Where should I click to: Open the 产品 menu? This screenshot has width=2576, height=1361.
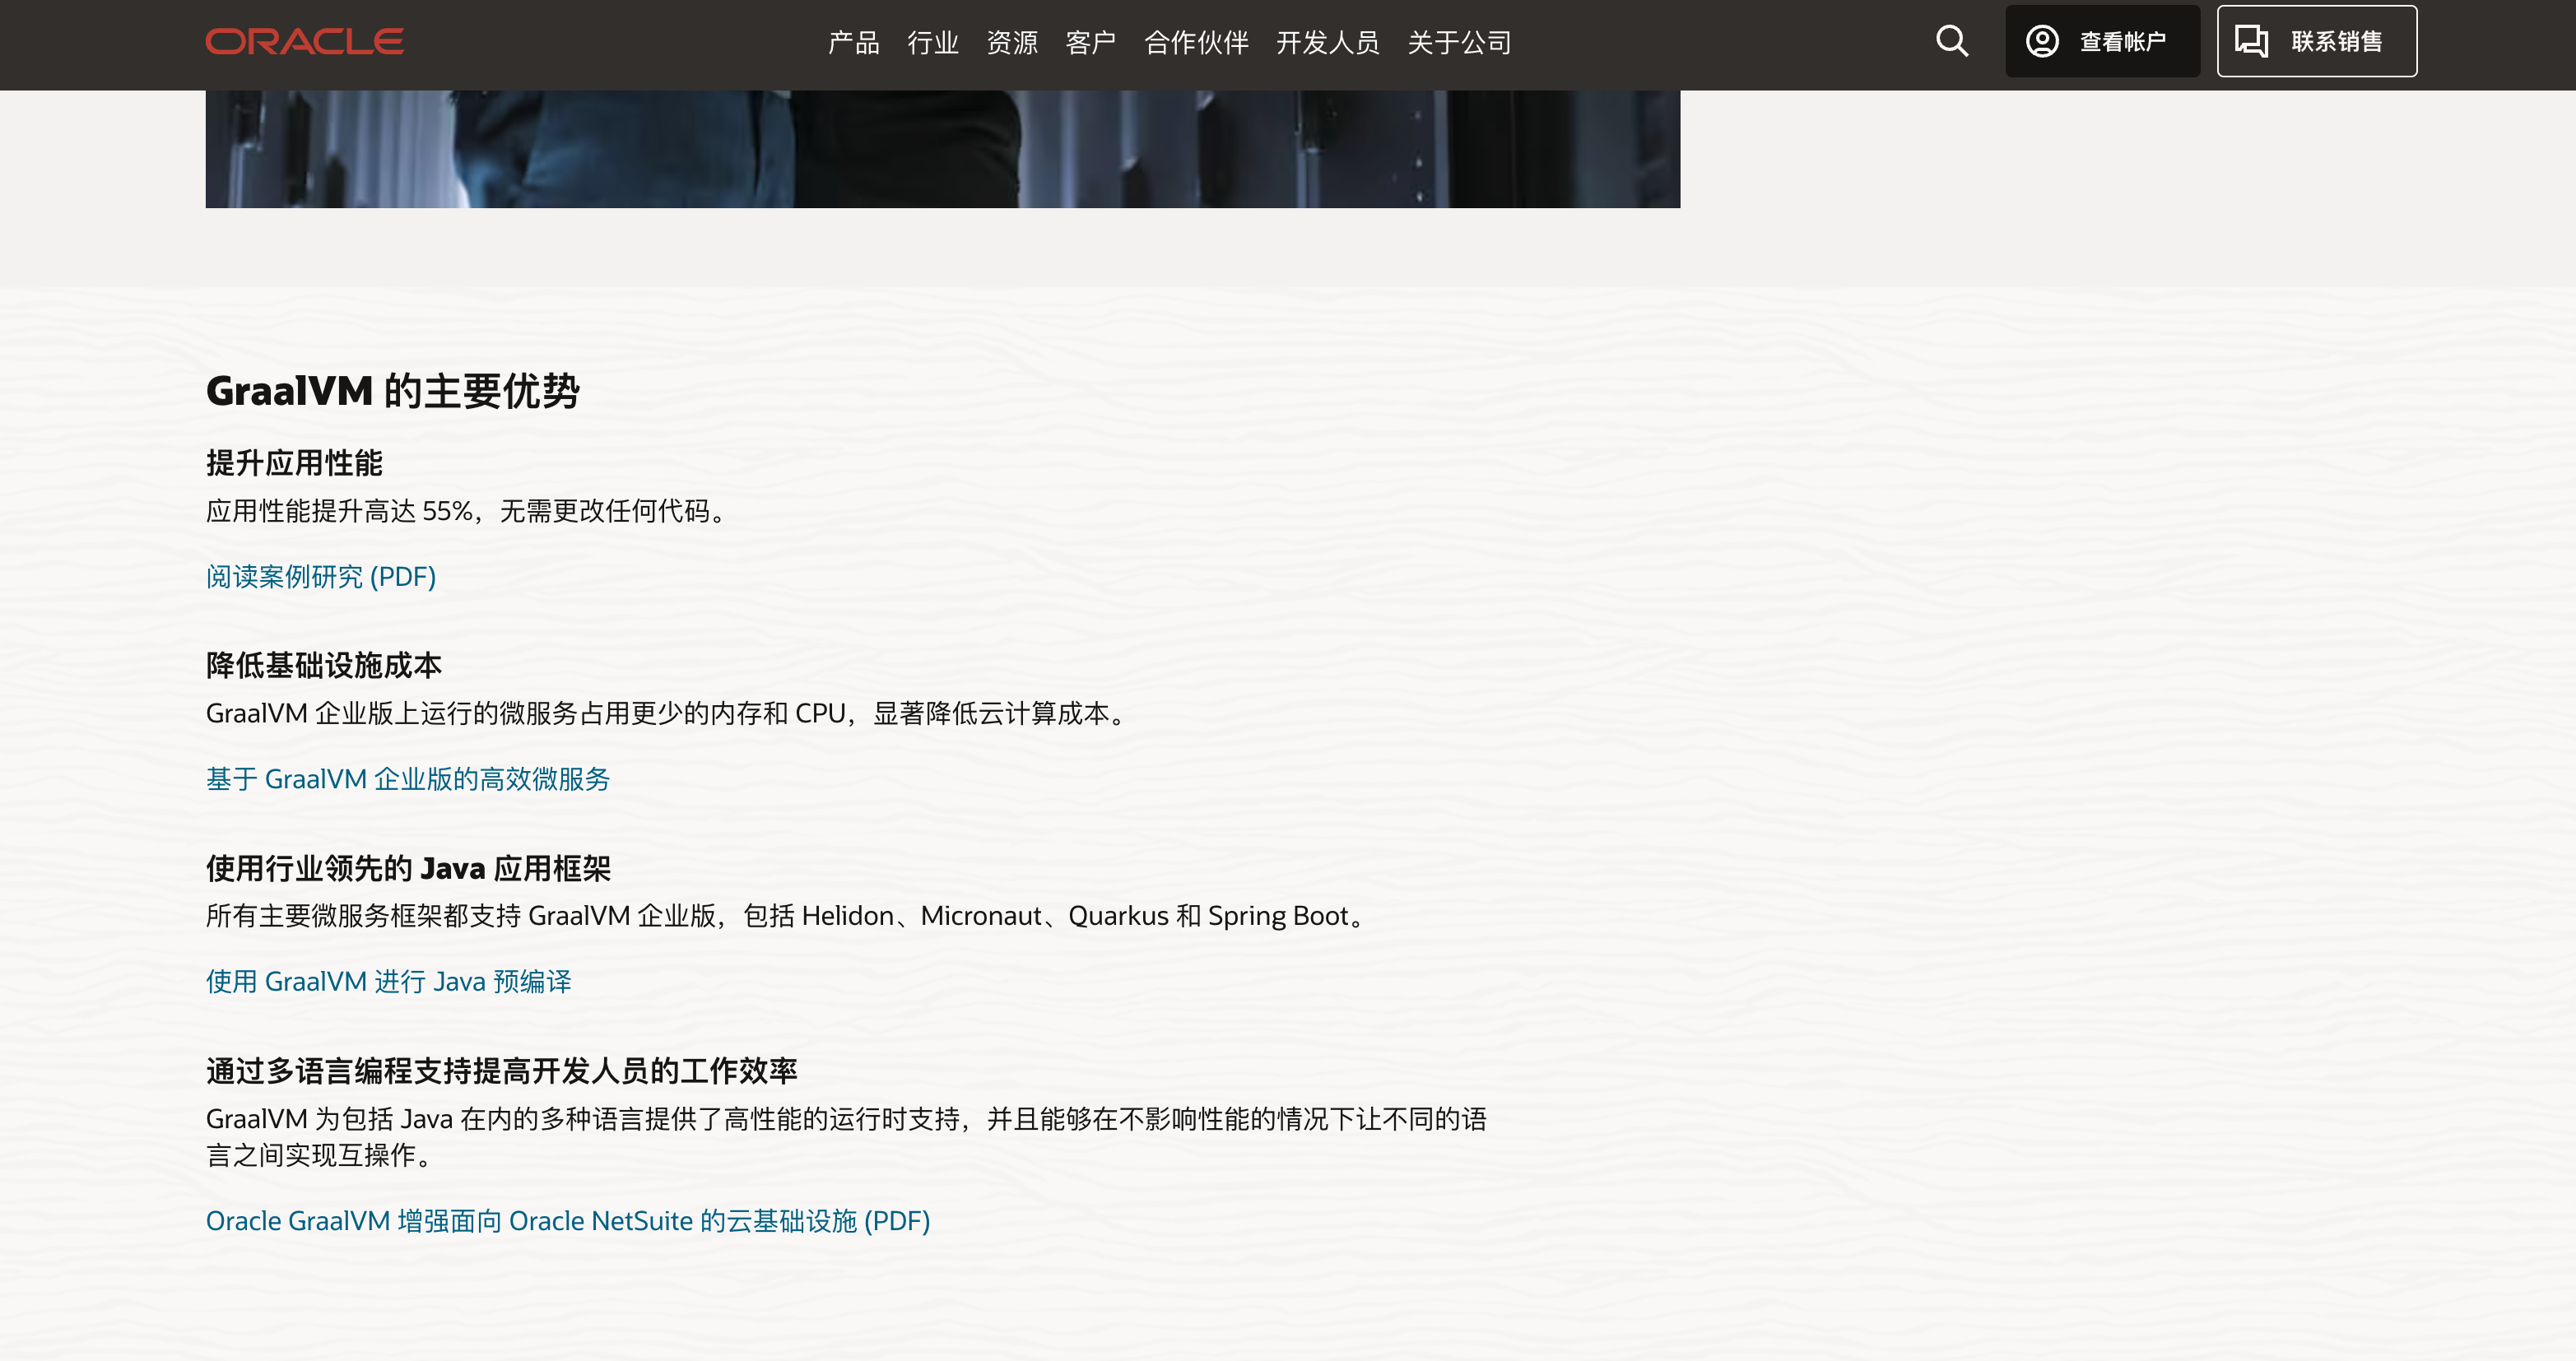point(853,42)
